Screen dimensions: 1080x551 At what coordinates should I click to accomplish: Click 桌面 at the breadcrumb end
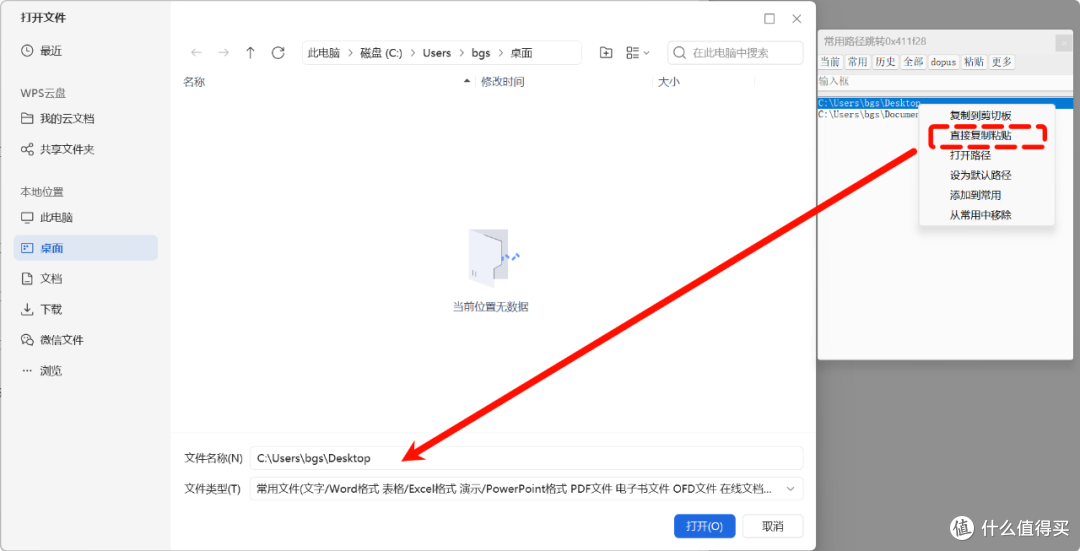point(521,53)
